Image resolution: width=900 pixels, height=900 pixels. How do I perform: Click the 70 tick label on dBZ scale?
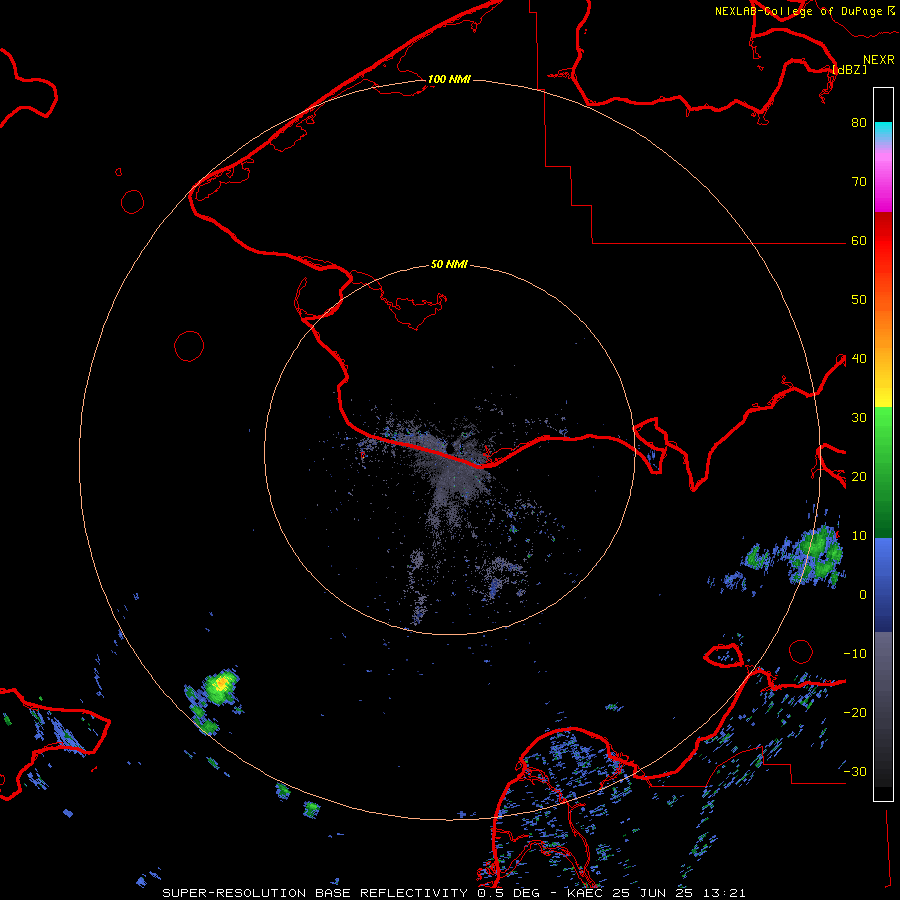(x=859, y=182)
